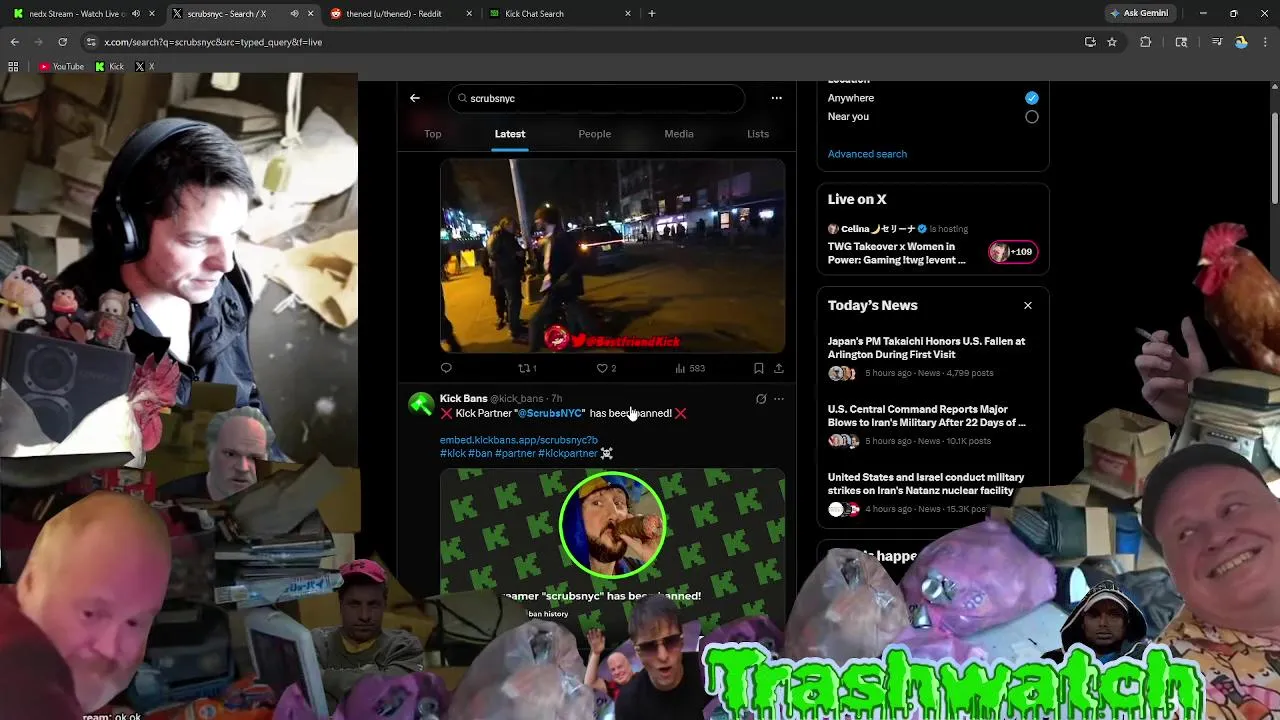
Task: Switch to the People search tab
Action: click(x=594, y=134)
